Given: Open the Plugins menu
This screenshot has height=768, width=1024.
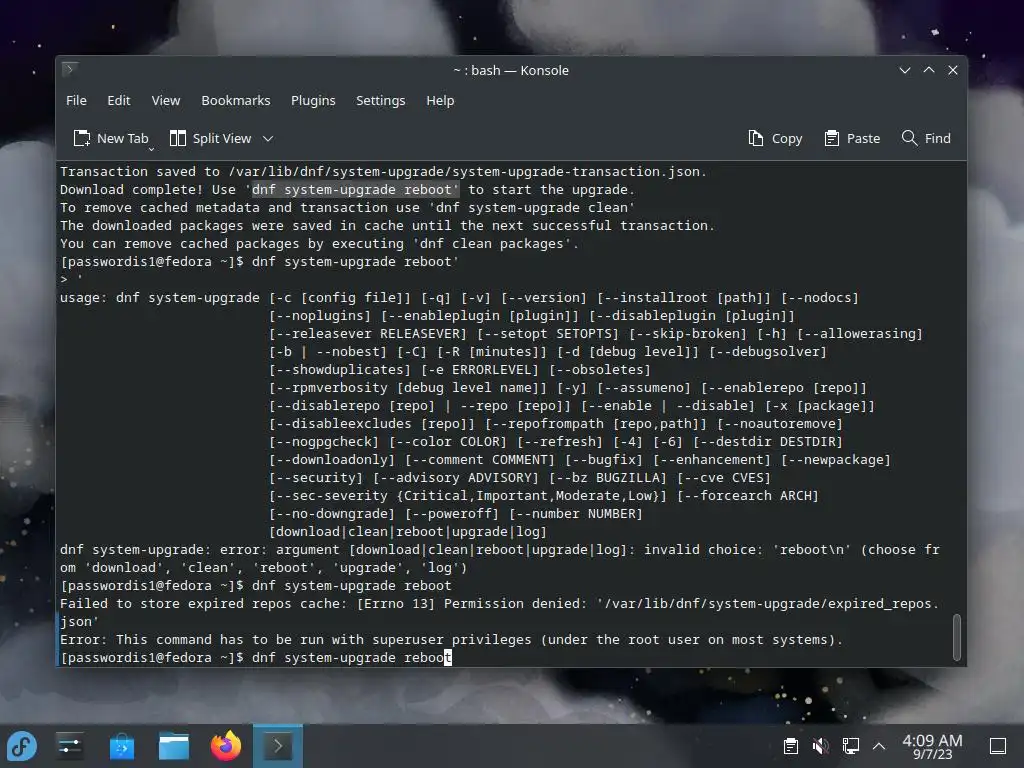Looking at the screenshot, I should click(313, 101).
